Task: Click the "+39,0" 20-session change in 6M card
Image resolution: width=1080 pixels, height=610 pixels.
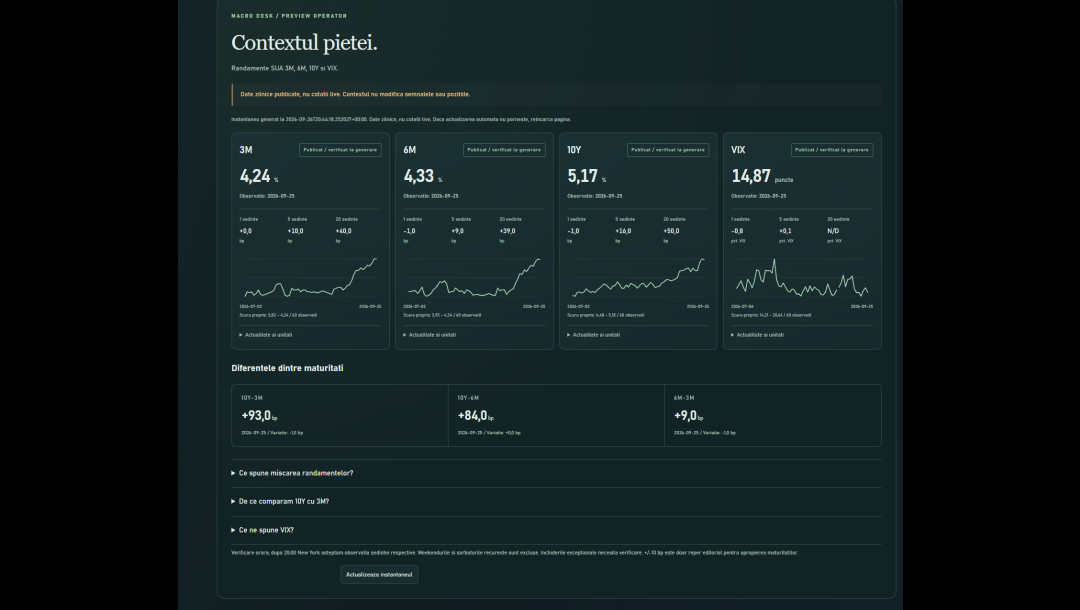Action: click(x=508, y=231)
